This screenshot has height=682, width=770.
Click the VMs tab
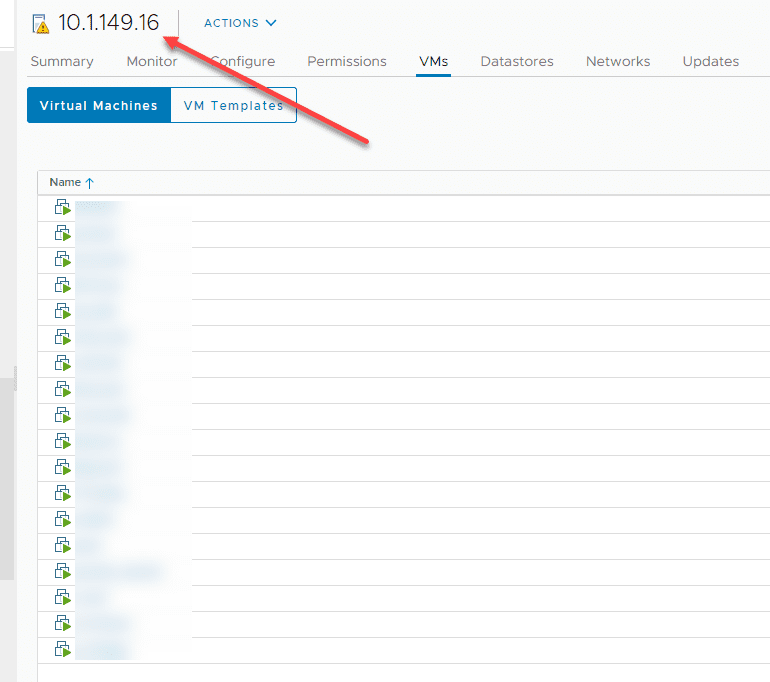(433, 61)
